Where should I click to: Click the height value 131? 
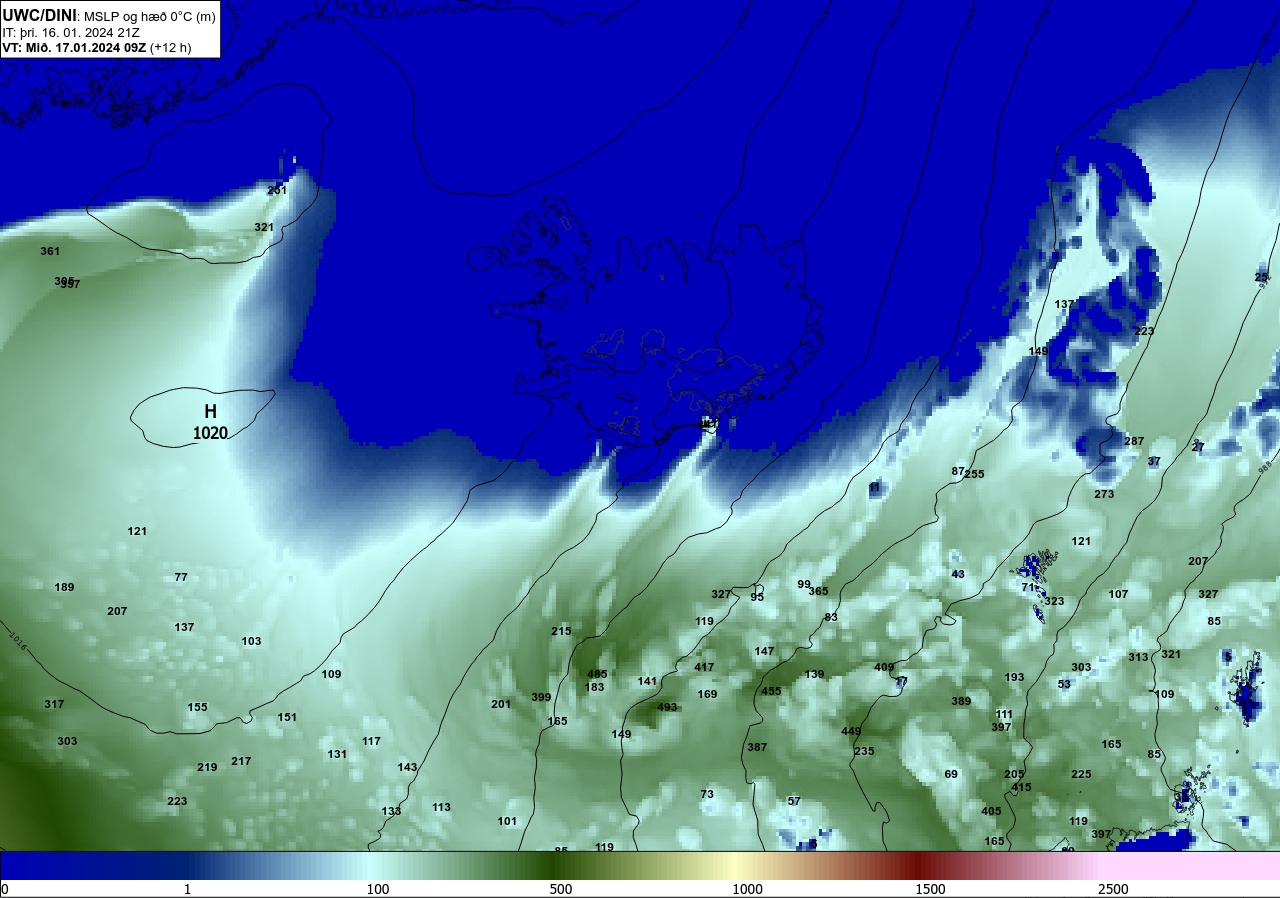(337, 754)
